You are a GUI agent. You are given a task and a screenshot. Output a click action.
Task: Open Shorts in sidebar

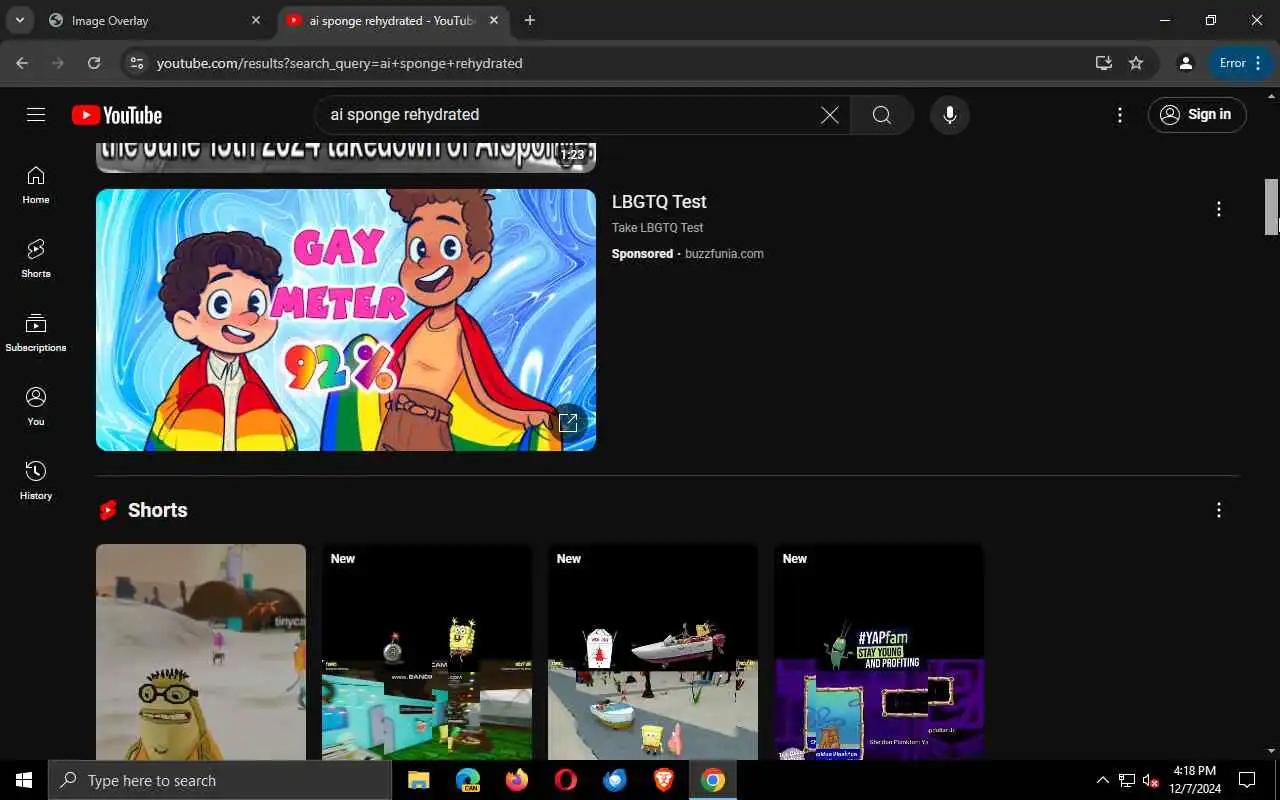36,259
